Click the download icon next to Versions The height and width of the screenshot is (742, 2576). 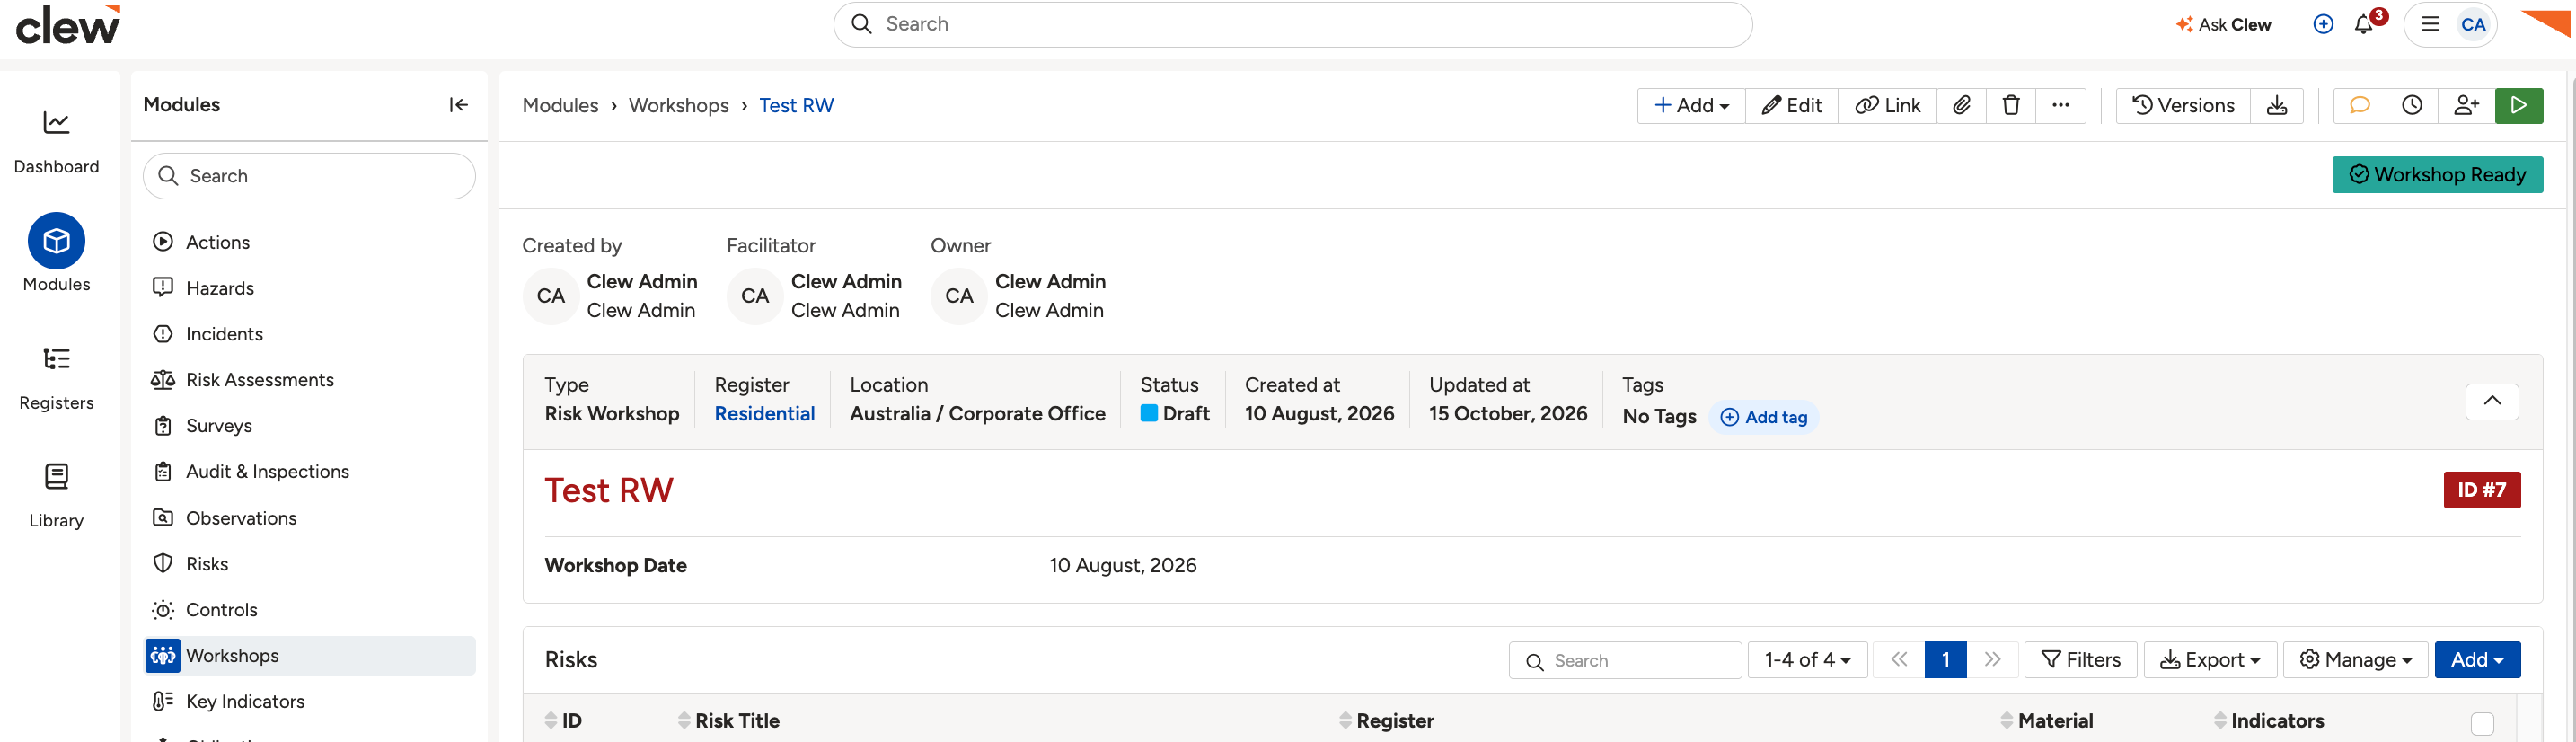pyautogui.click(x=2277, y=105)
